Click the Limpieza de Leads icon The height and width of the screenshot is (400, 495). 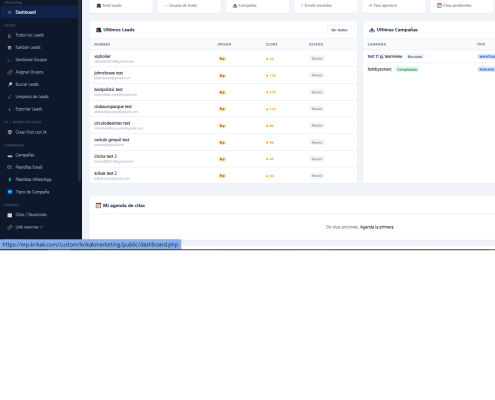tap(9, 97)
